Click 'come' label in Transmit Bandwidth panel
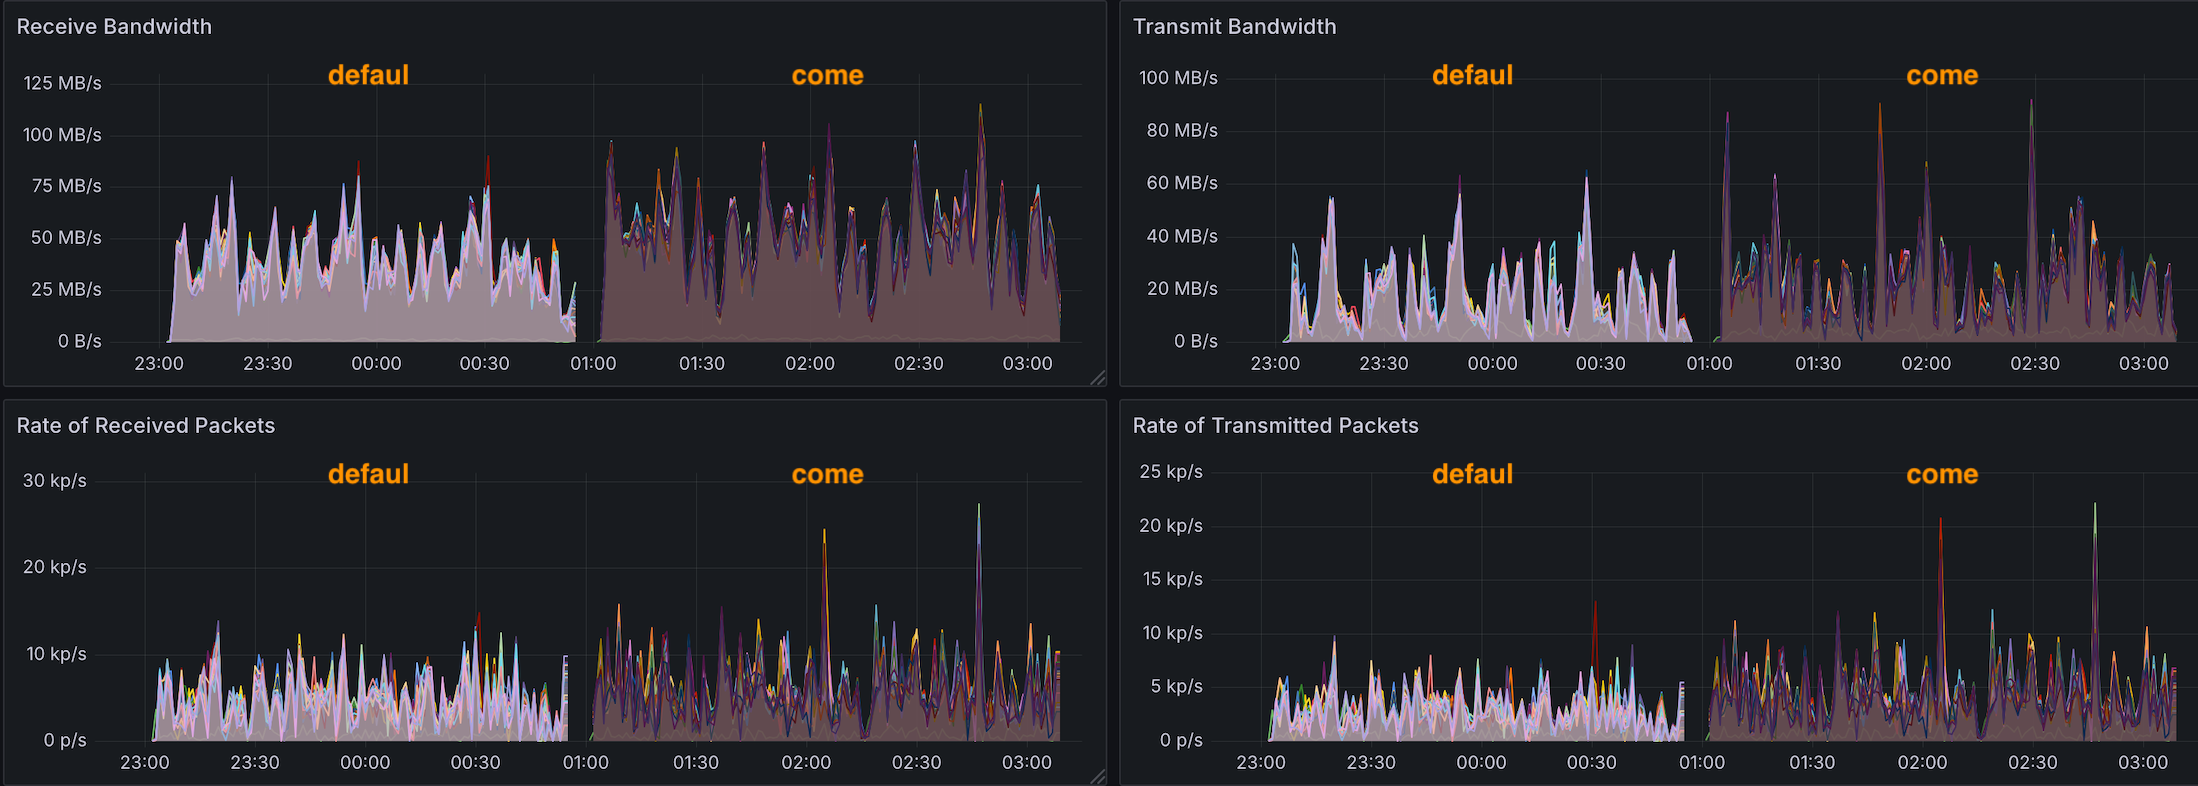This screenshot has height=786, width=2198. coord(1942,76)
